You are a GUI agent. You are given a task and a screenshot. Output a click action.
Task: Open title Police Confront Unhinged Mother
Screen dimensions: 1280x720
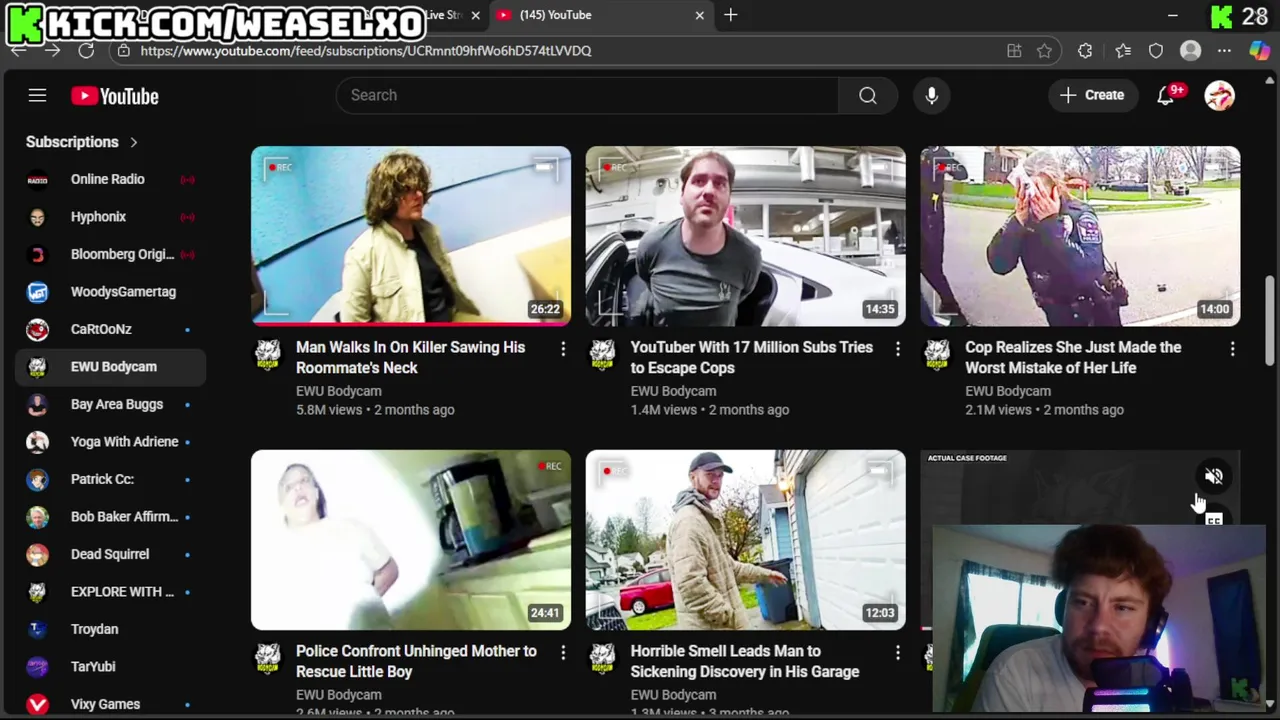pos(416,661)
